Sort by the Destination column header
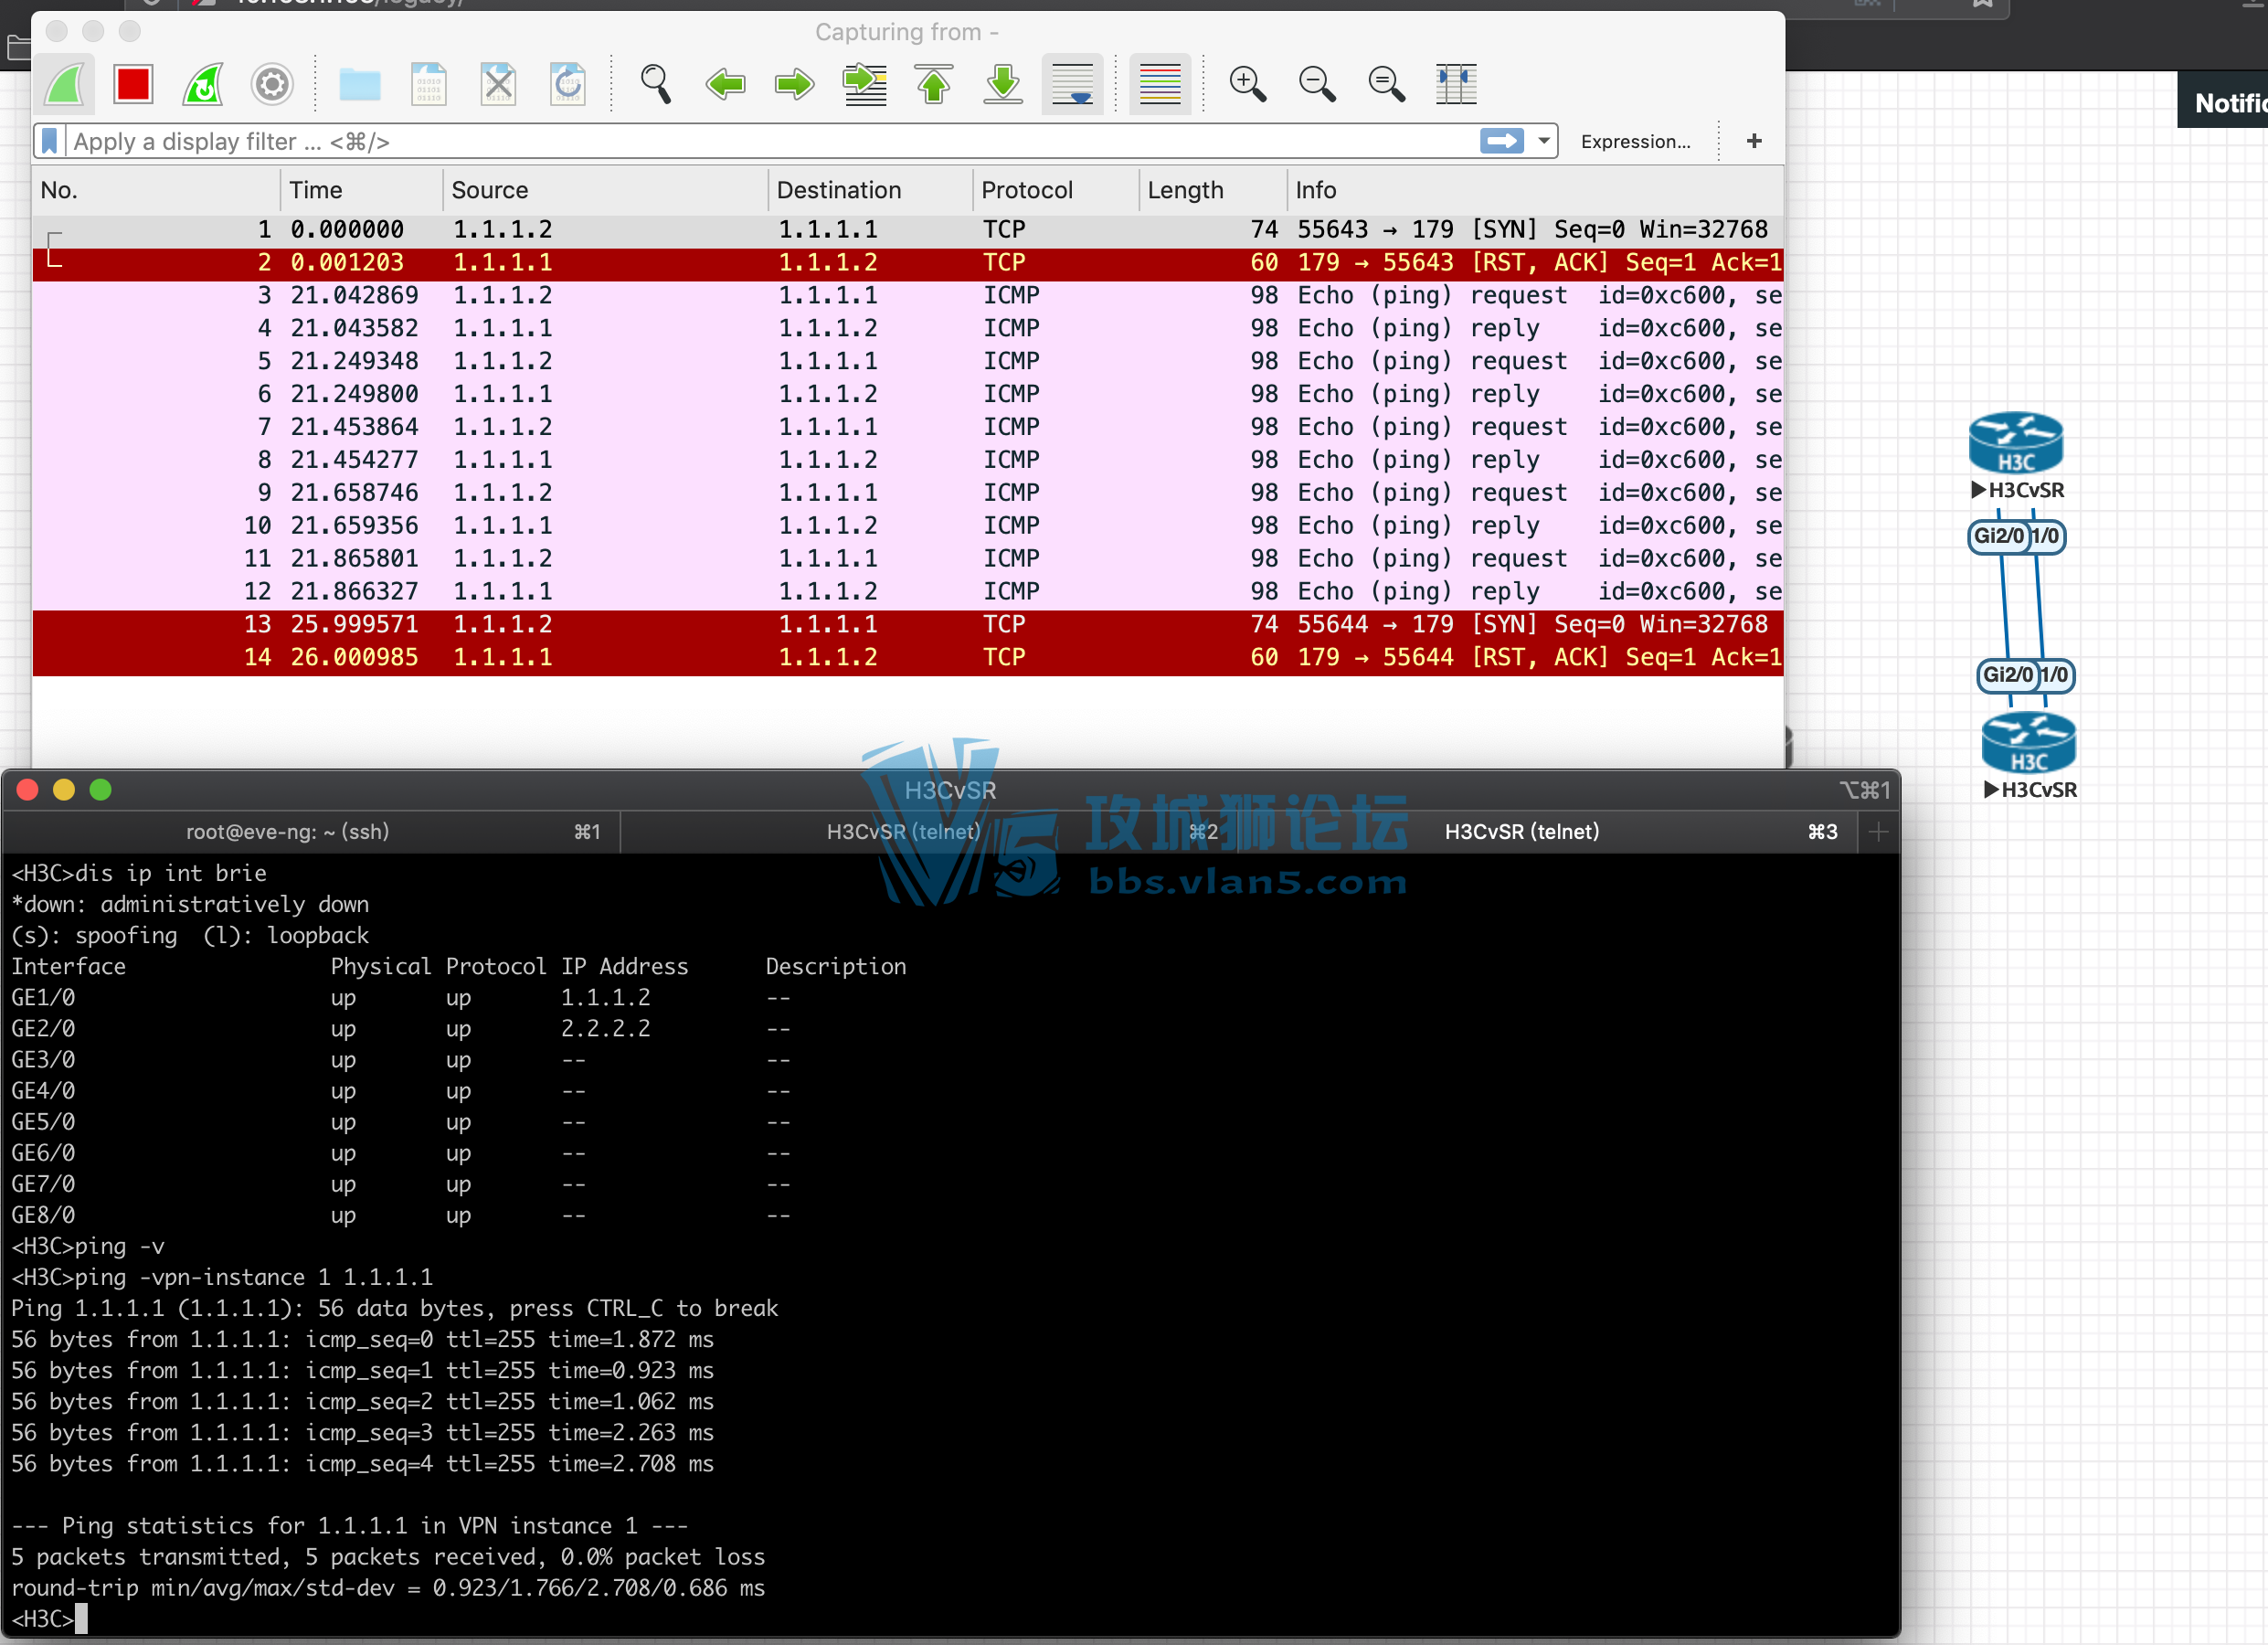The image size is (2268, 1645). [x=871, y=190]
